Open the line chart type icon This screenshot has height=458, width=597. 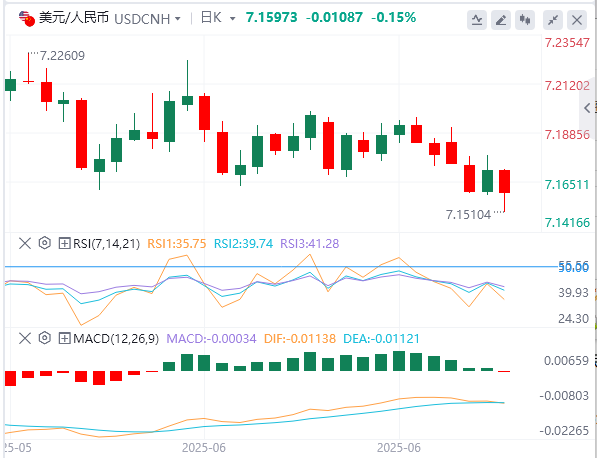click(x=477, y=19)
